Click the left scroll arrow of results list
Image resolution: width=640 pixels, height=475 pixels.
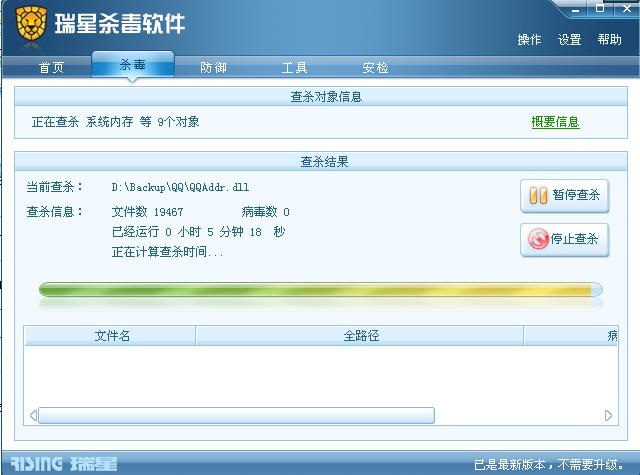[x=33, y=415]
